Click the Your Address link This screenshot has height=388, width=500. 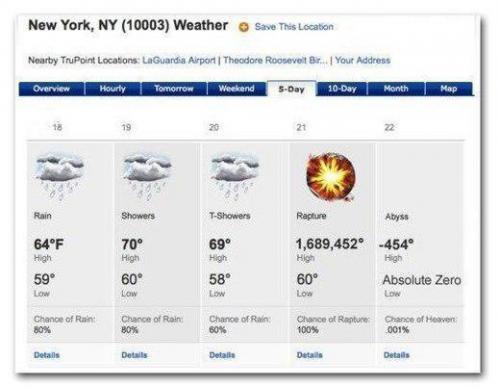pos(363,60)
